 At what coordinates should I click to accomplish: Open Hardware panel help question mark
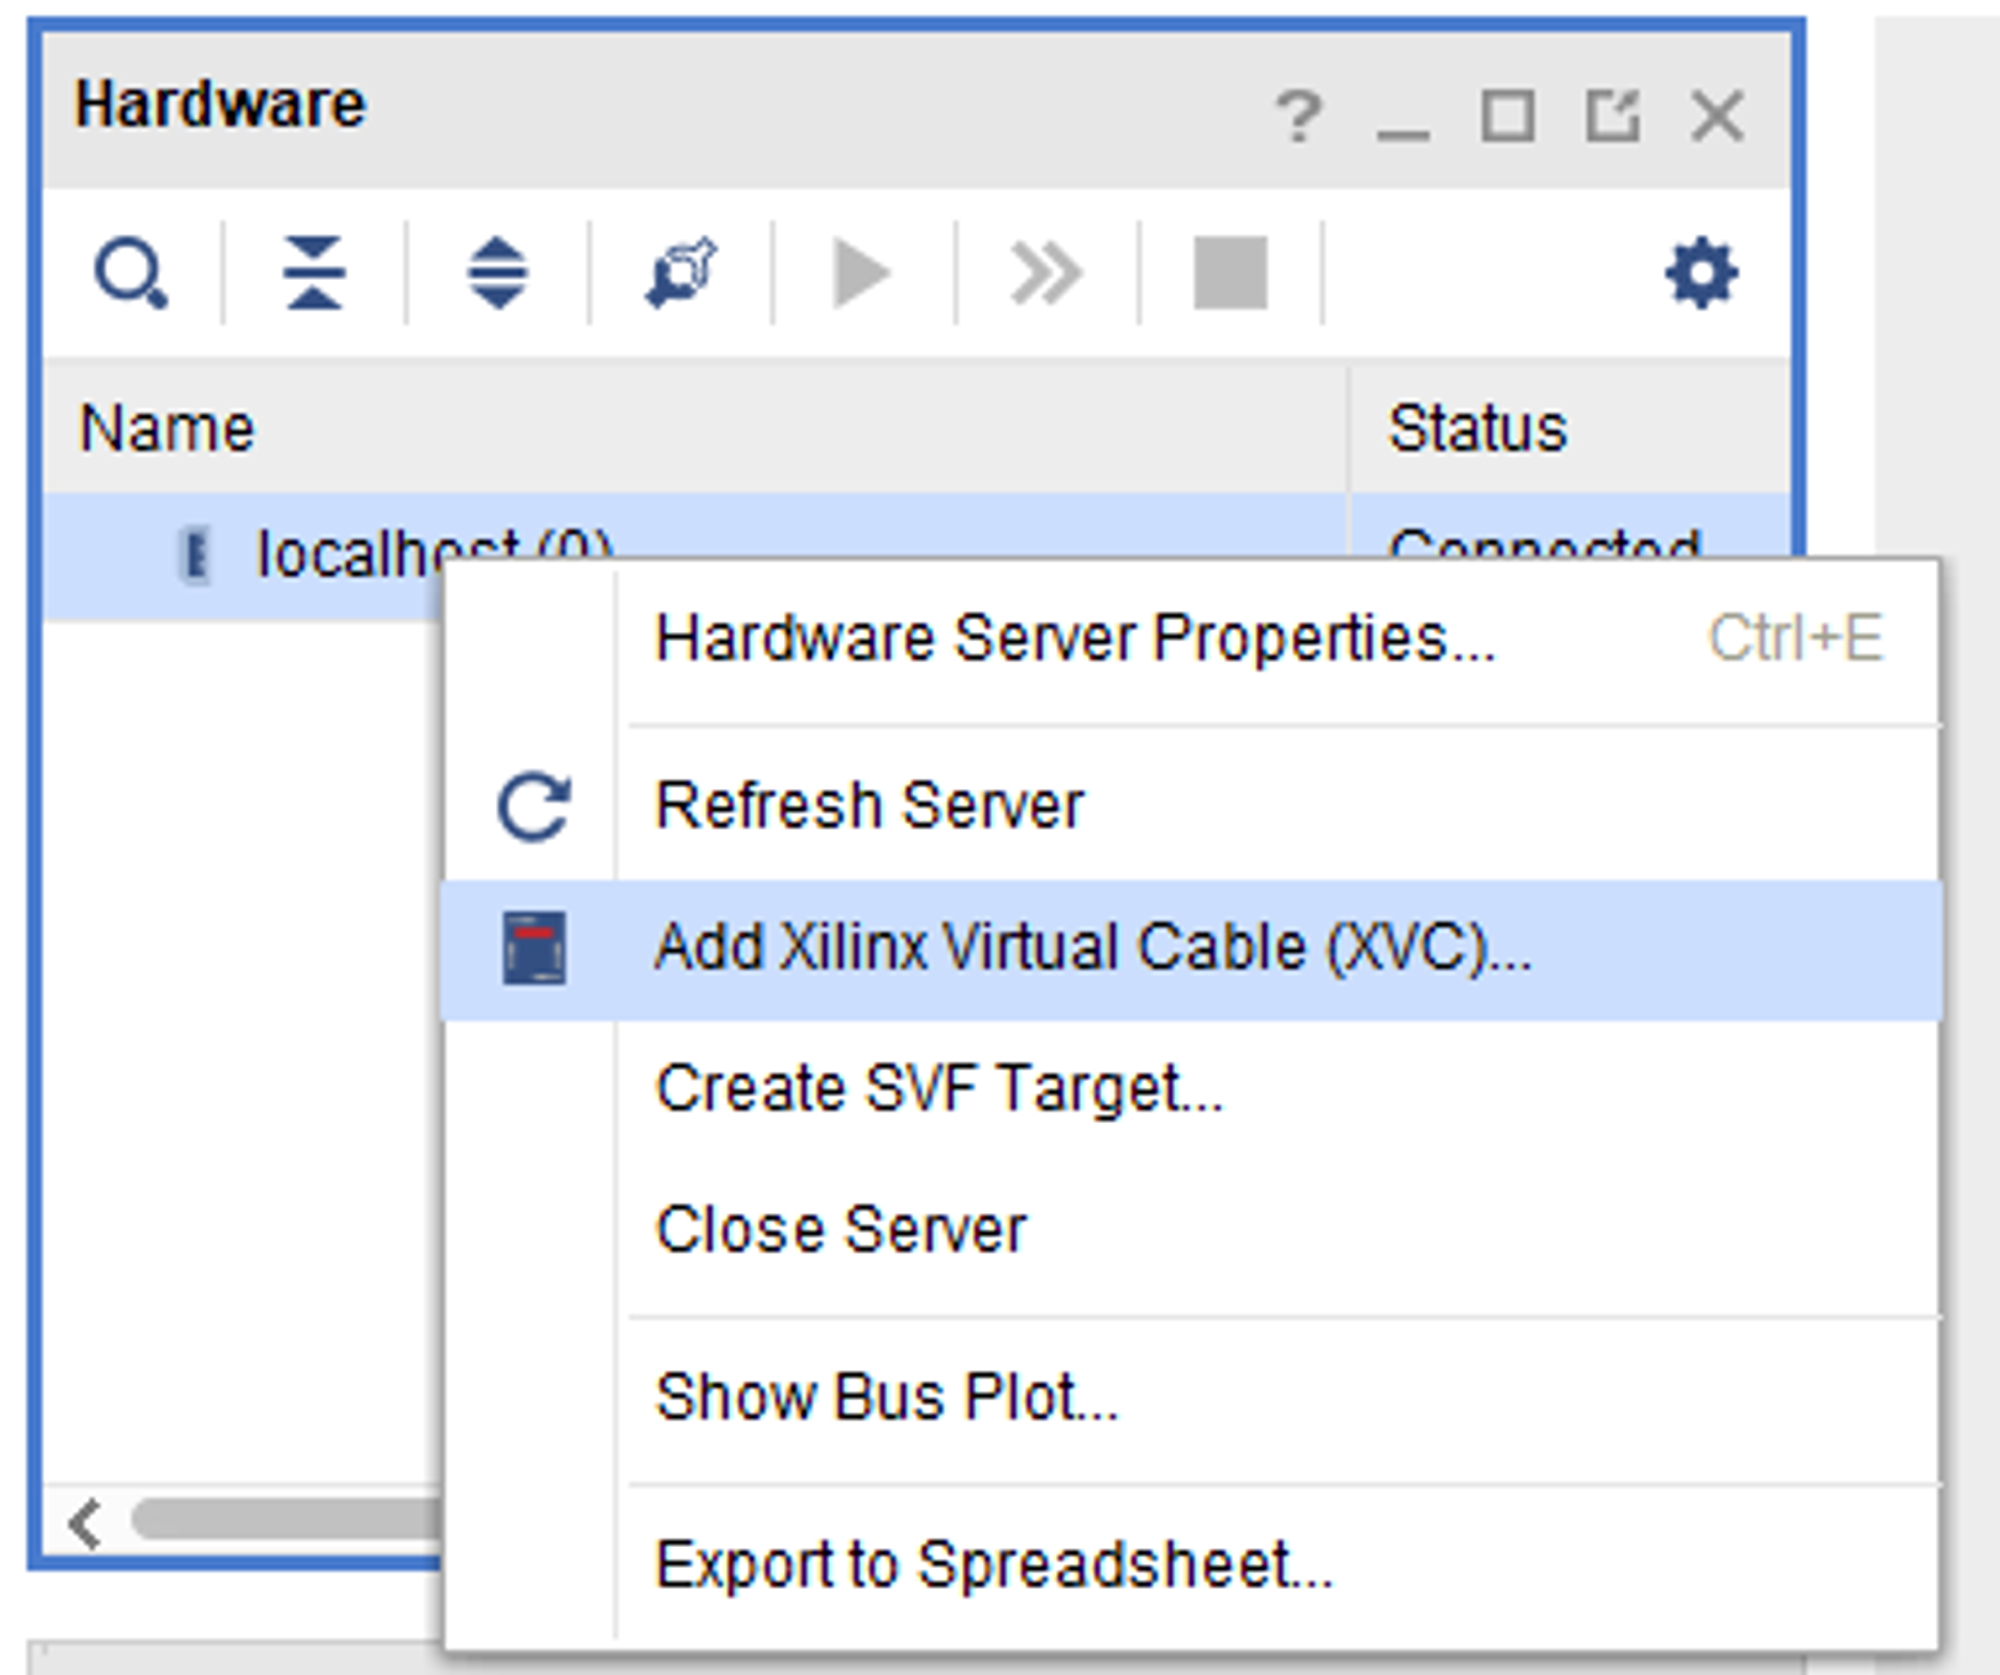(1299, 117)
